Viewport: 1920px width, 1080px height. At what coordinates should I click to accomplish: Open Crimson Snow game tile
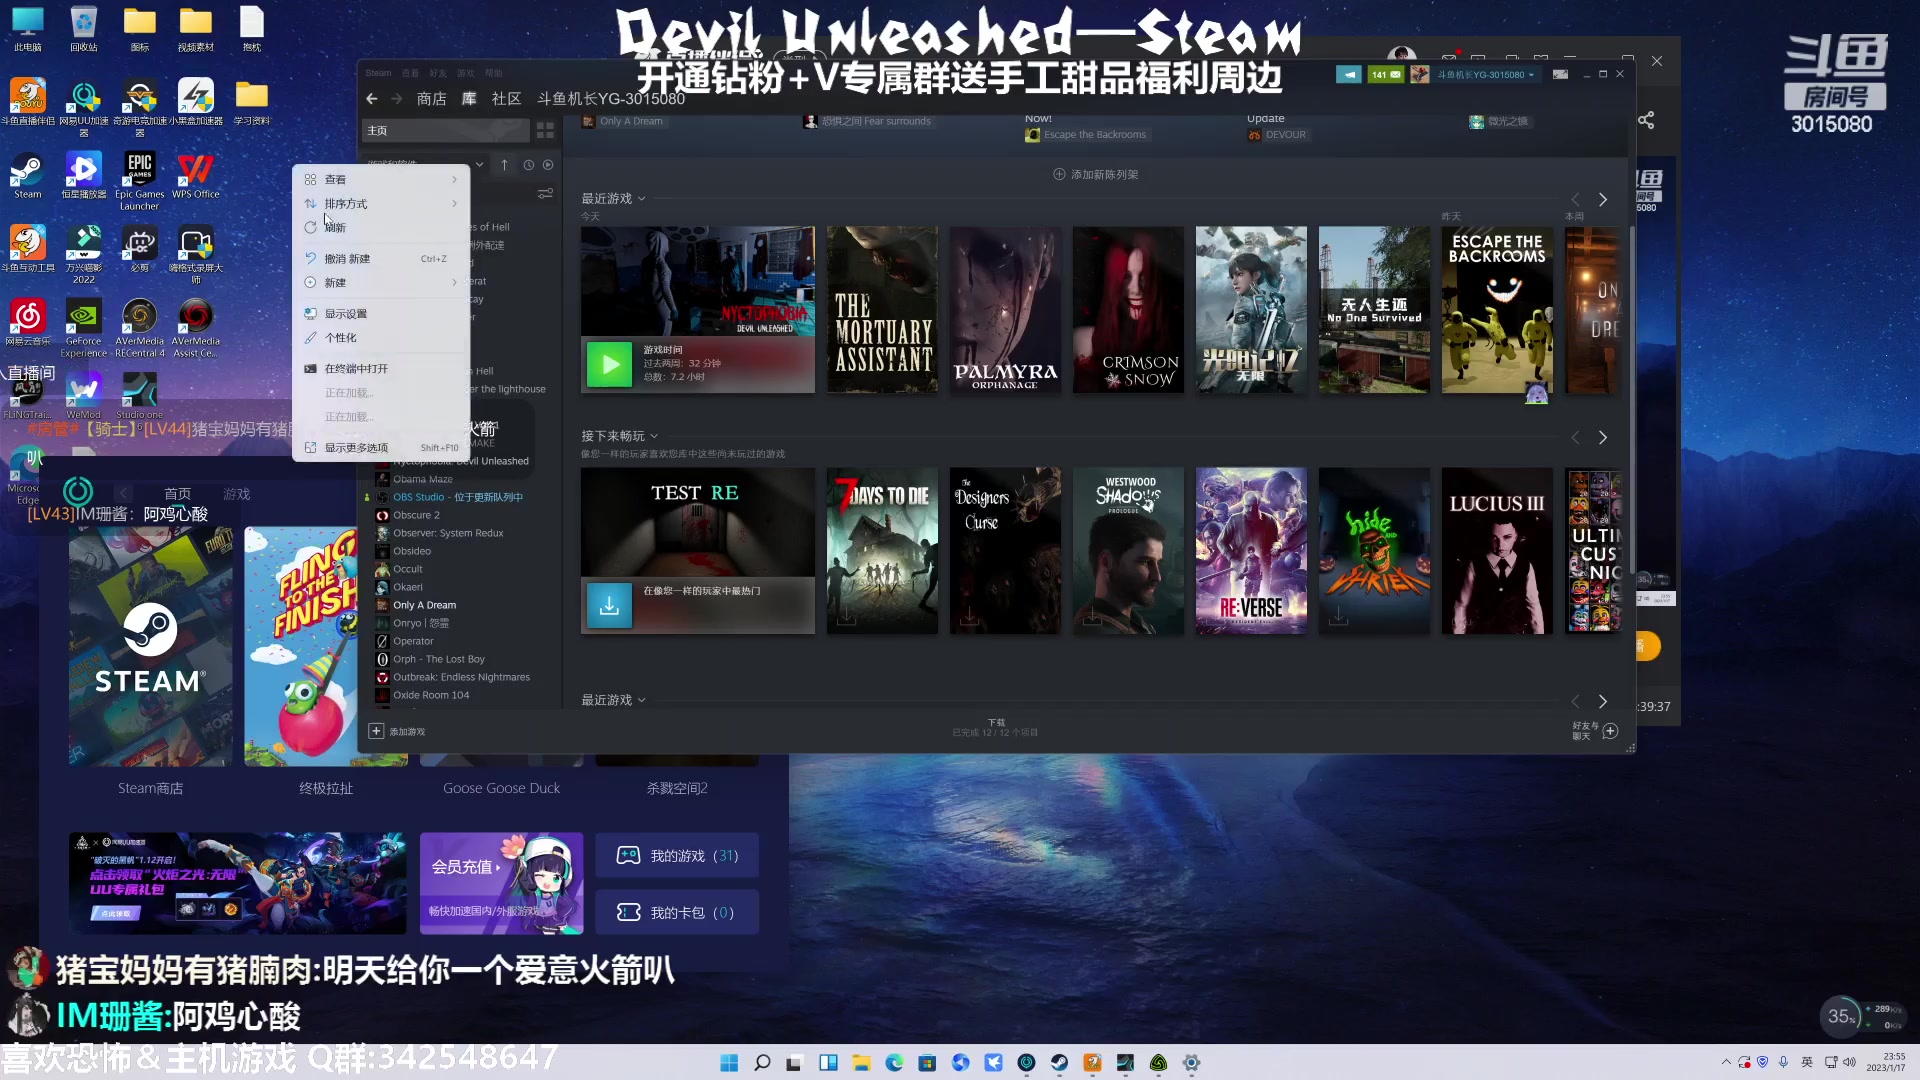point(1128,310)
